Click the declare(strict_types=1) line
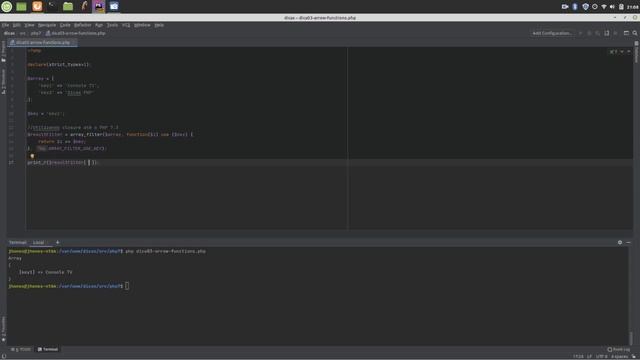 pos(58,64)
